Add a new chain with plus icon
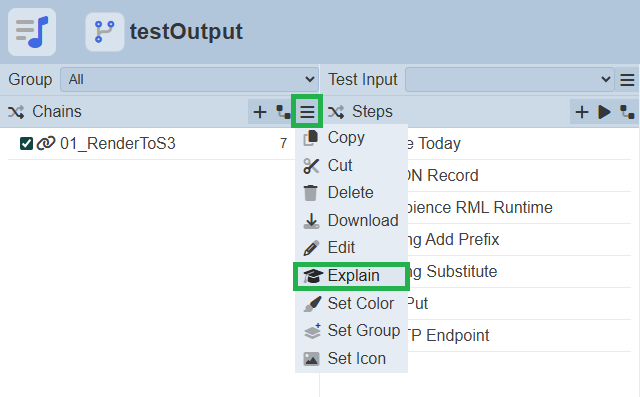The height and width of the screenshot is (397, 640). click(x=260, y=111)
